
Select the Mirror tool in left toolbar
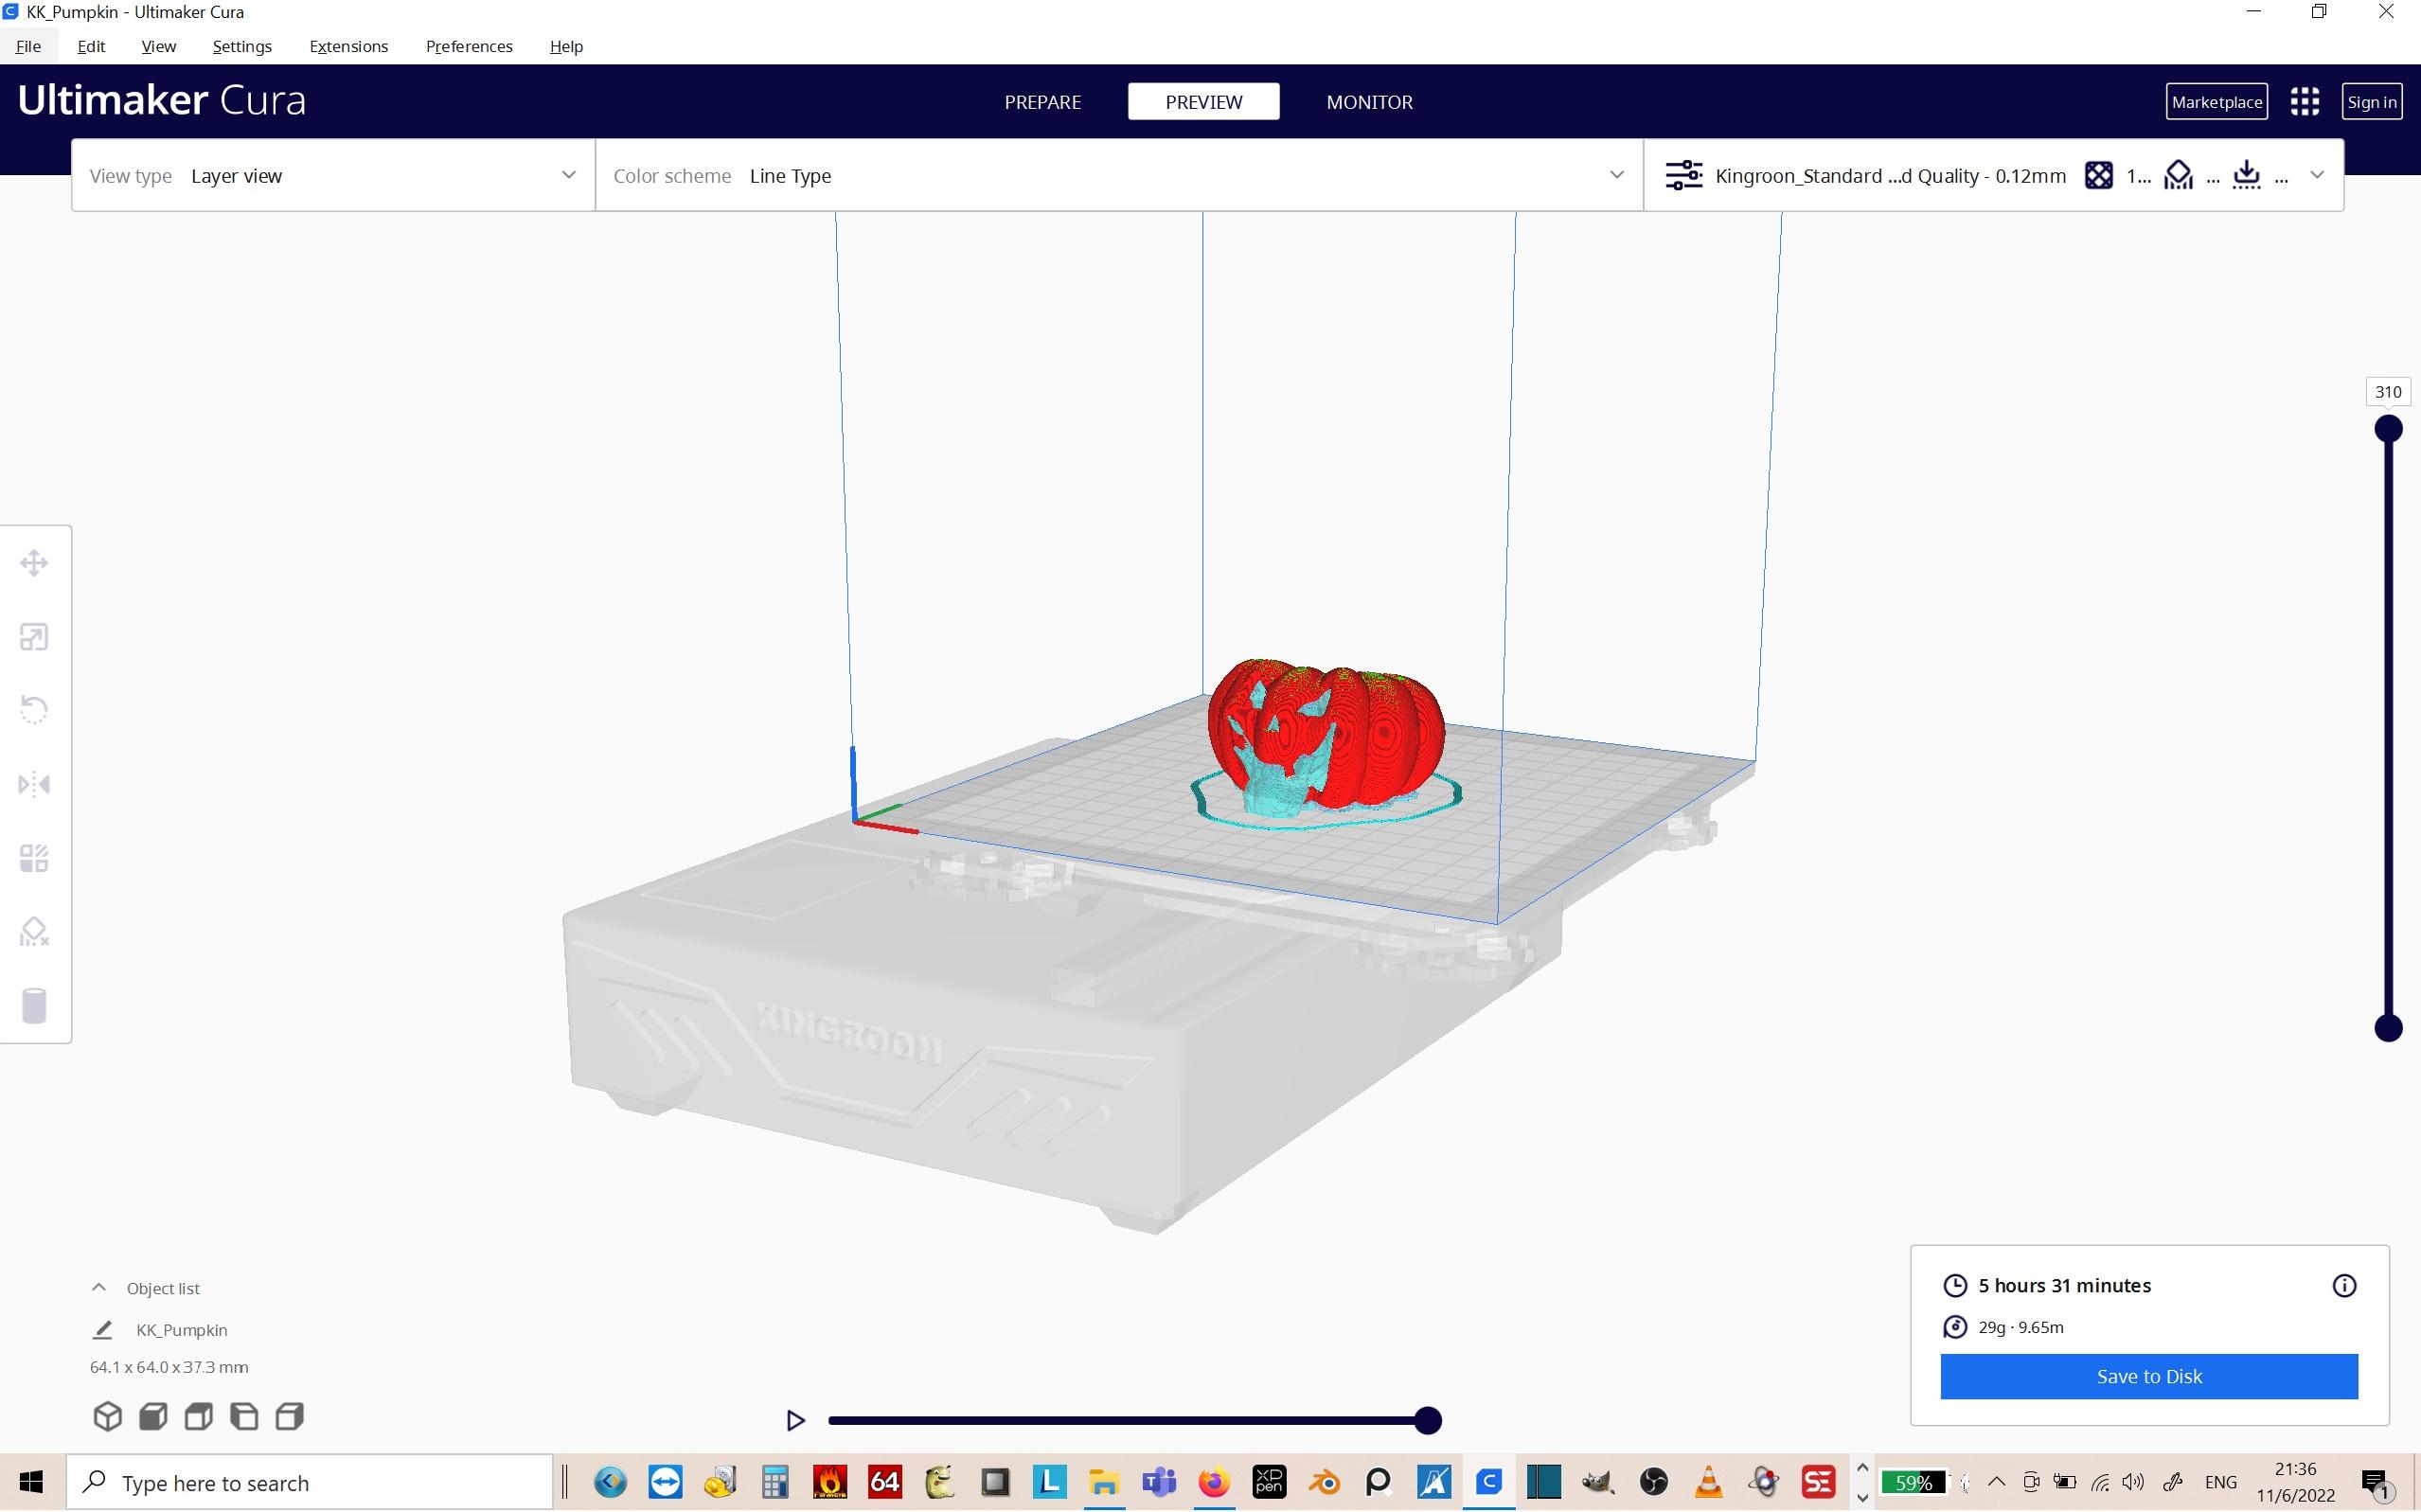34,784
